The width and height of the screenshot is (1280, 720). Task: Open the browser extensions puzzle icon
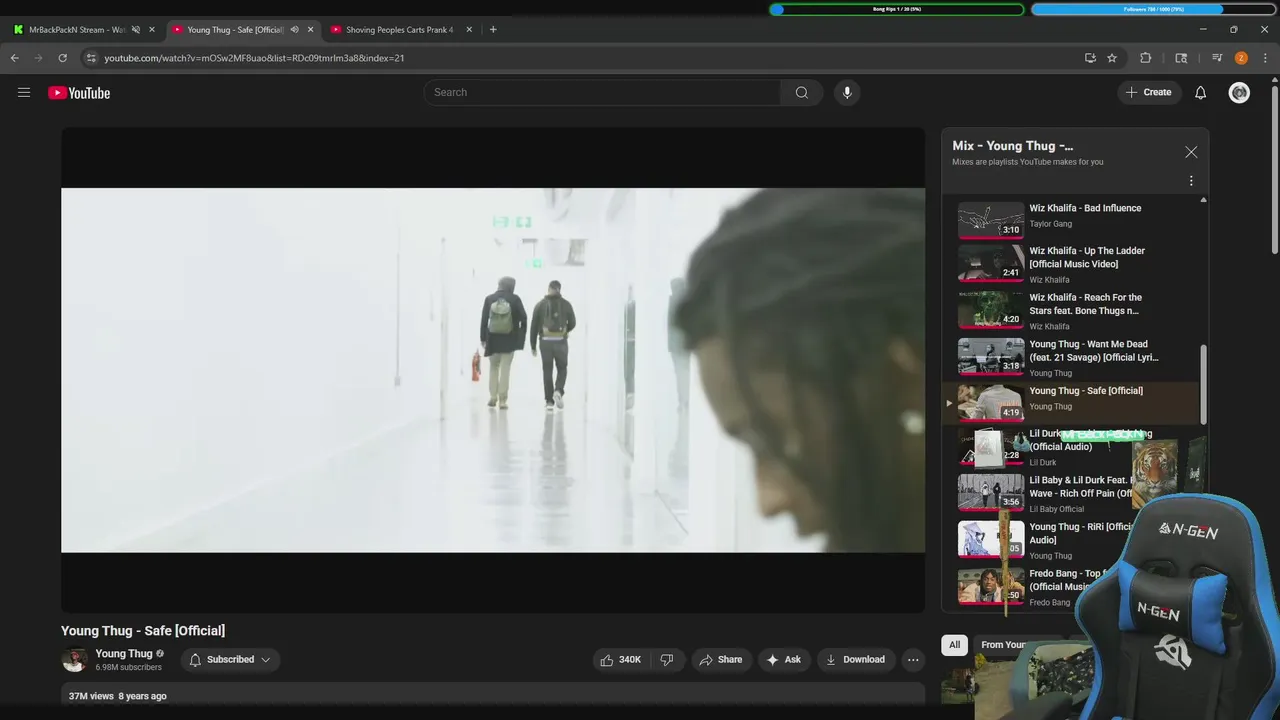[1146, 58]
